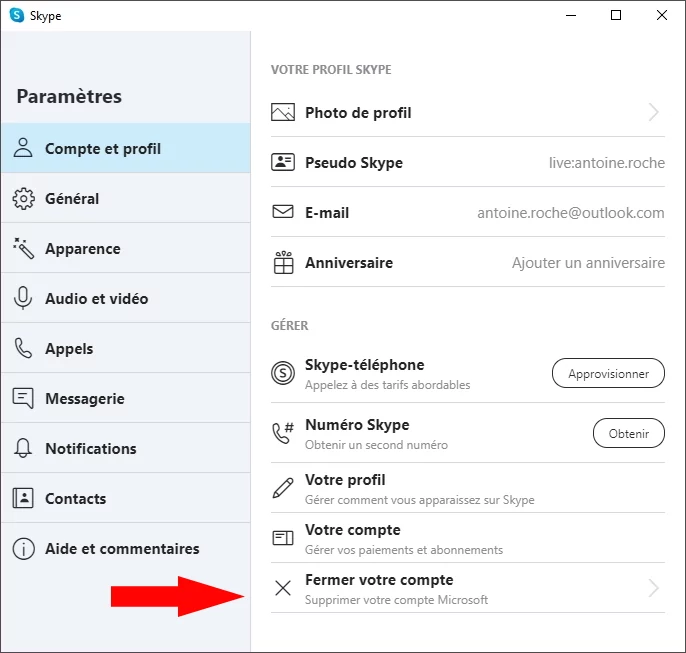Click 'Obtenir un second numéro' text

coord(376,445)
